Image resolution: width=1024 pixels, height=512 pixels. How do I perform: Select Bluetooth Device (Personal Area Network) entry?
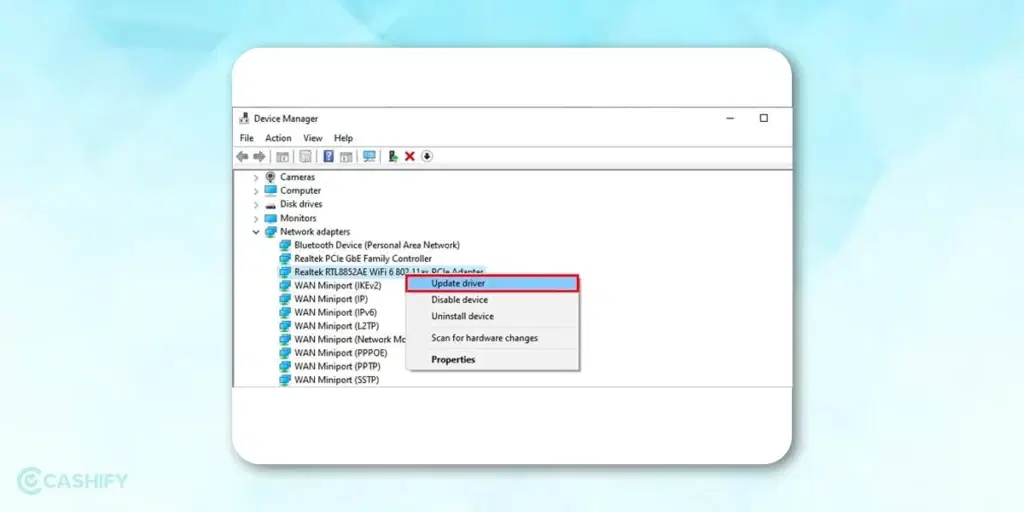(377, 245)
